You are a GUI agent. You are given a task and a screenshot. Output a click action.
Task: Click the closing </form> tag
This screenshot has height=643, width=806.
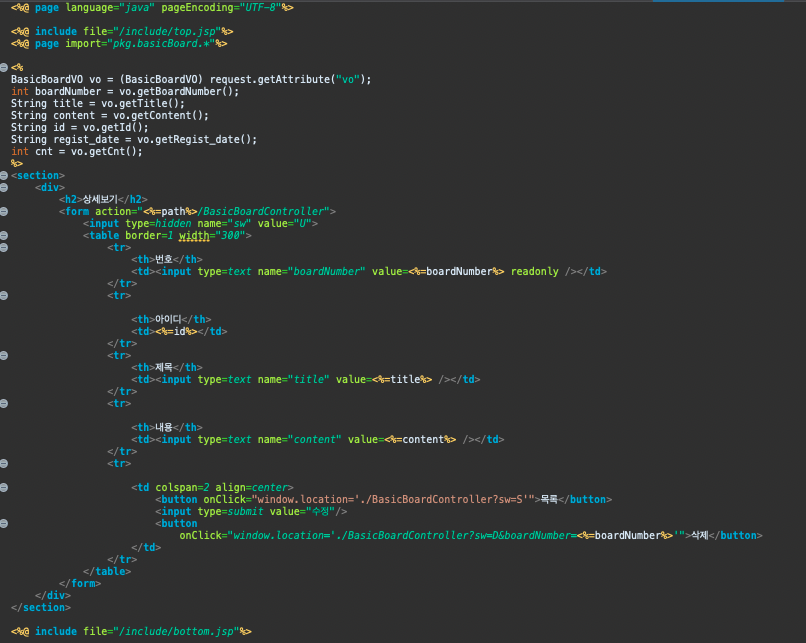[80, 583]
